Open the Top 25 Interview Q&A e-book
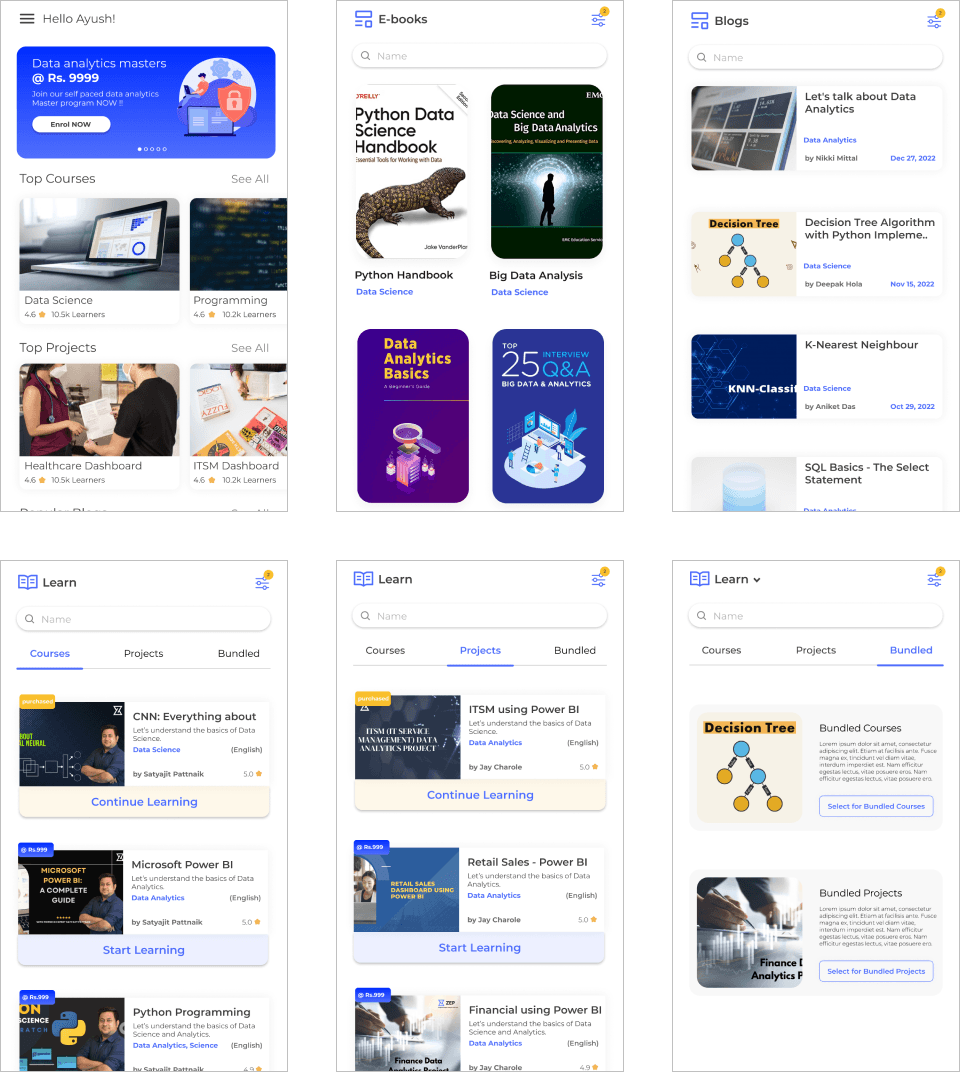The width and height of the screenshot is (960, 1072). pos(548,416)
